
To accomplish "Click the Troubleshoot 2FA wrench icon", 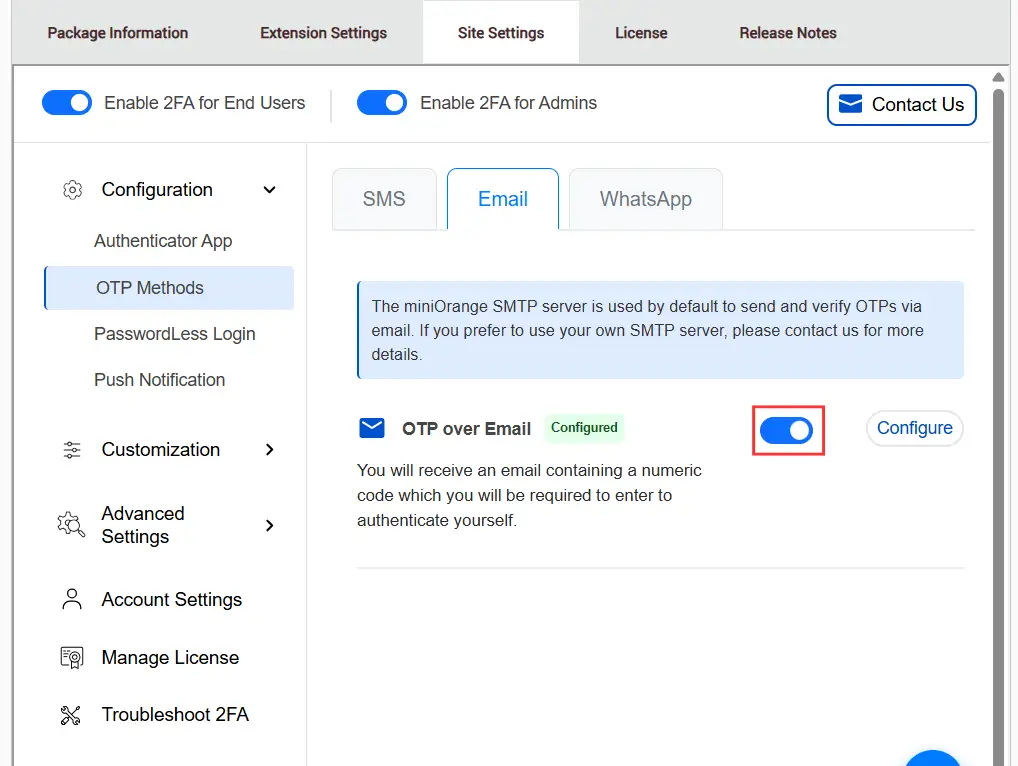I will coord(71,714).
